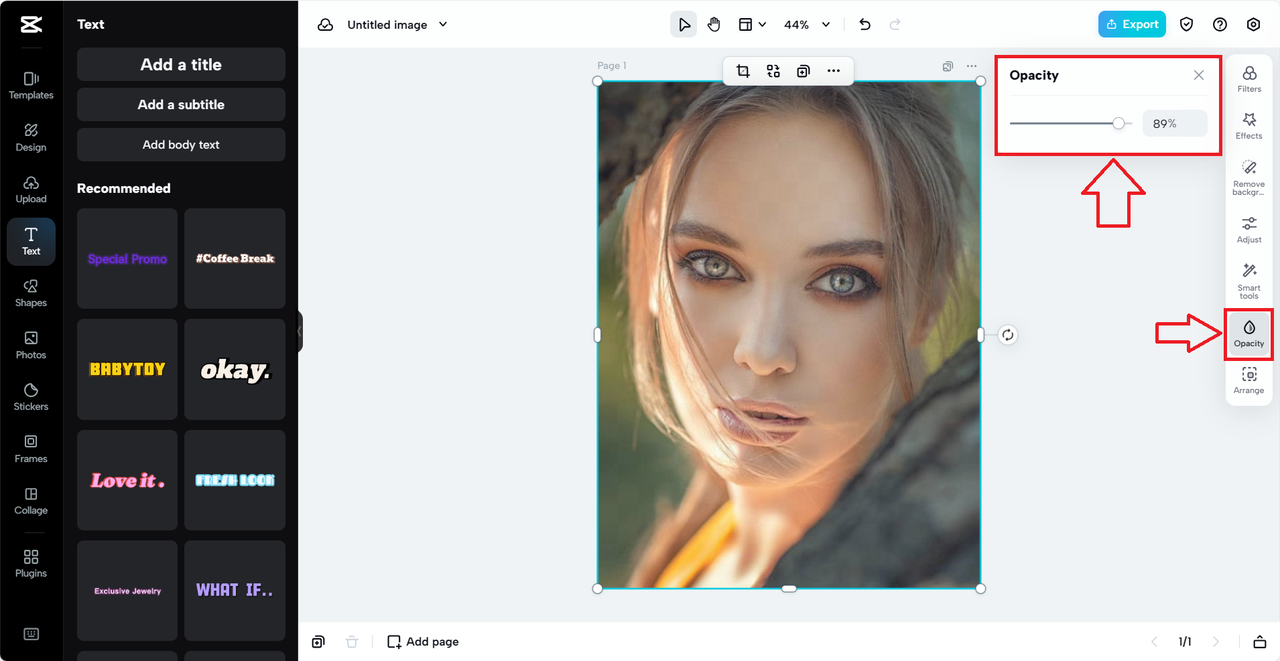Go to next page arrow
This screenshot has height=661, width=1280.
coord(1216,642)
